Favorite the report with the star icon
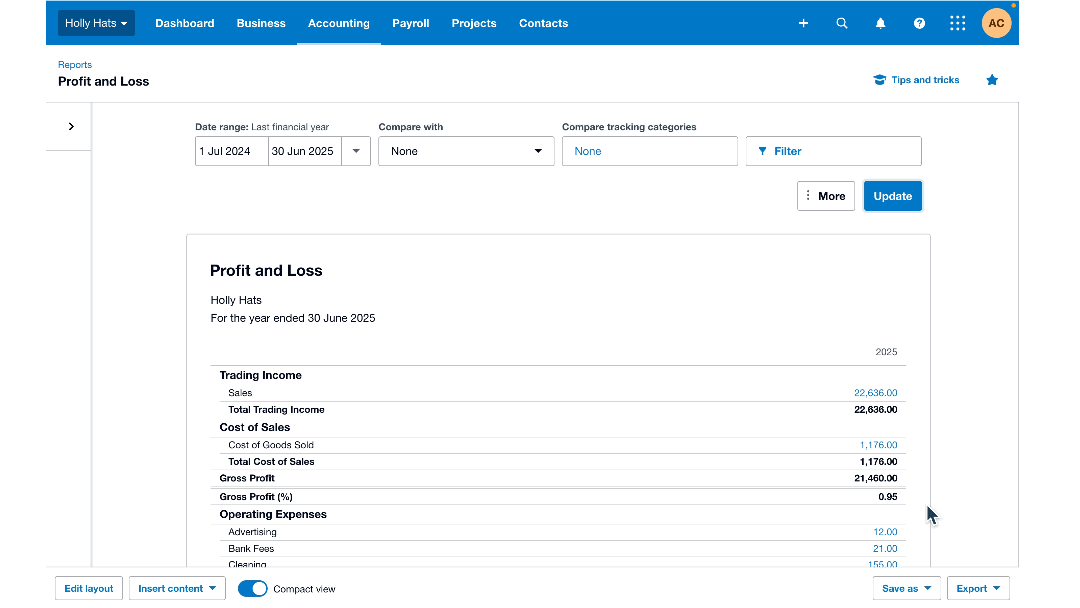 (x=992, y=80)
